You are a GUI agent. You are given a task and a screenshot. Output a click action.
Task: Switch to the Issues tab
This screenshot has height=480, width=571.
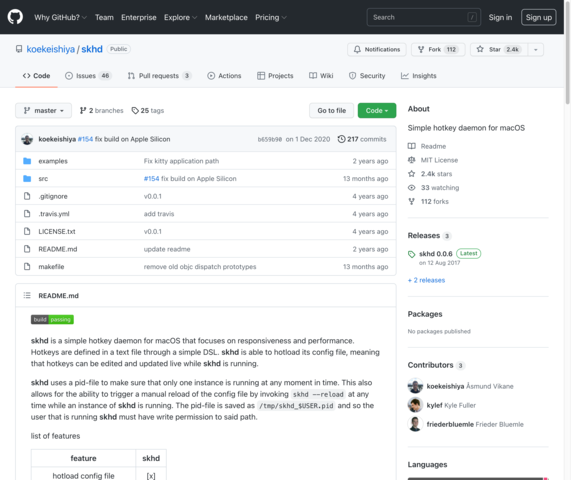coord(88,76)
